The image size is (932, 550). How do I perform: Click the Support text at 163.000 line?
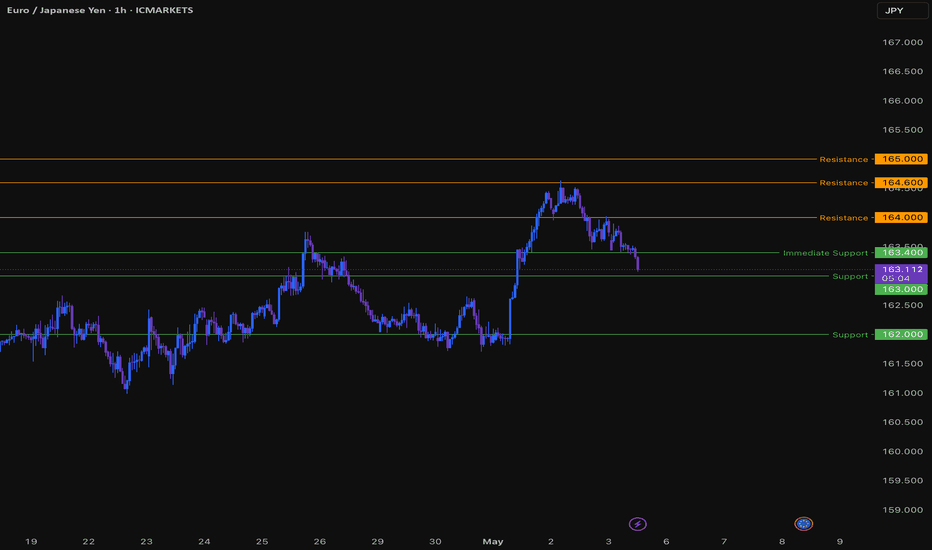(x=850, y=276)
